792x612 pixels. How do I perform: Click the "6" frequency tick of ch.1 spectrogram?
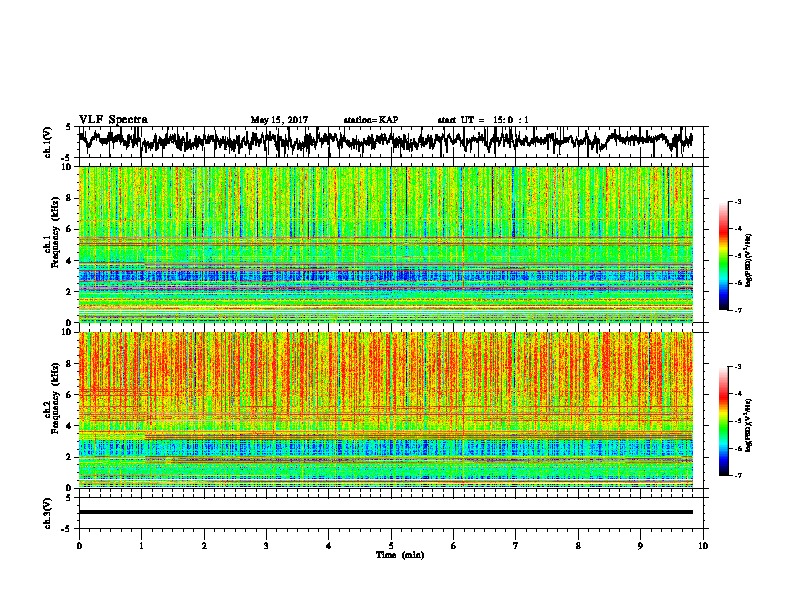click(x=71, y=229)
